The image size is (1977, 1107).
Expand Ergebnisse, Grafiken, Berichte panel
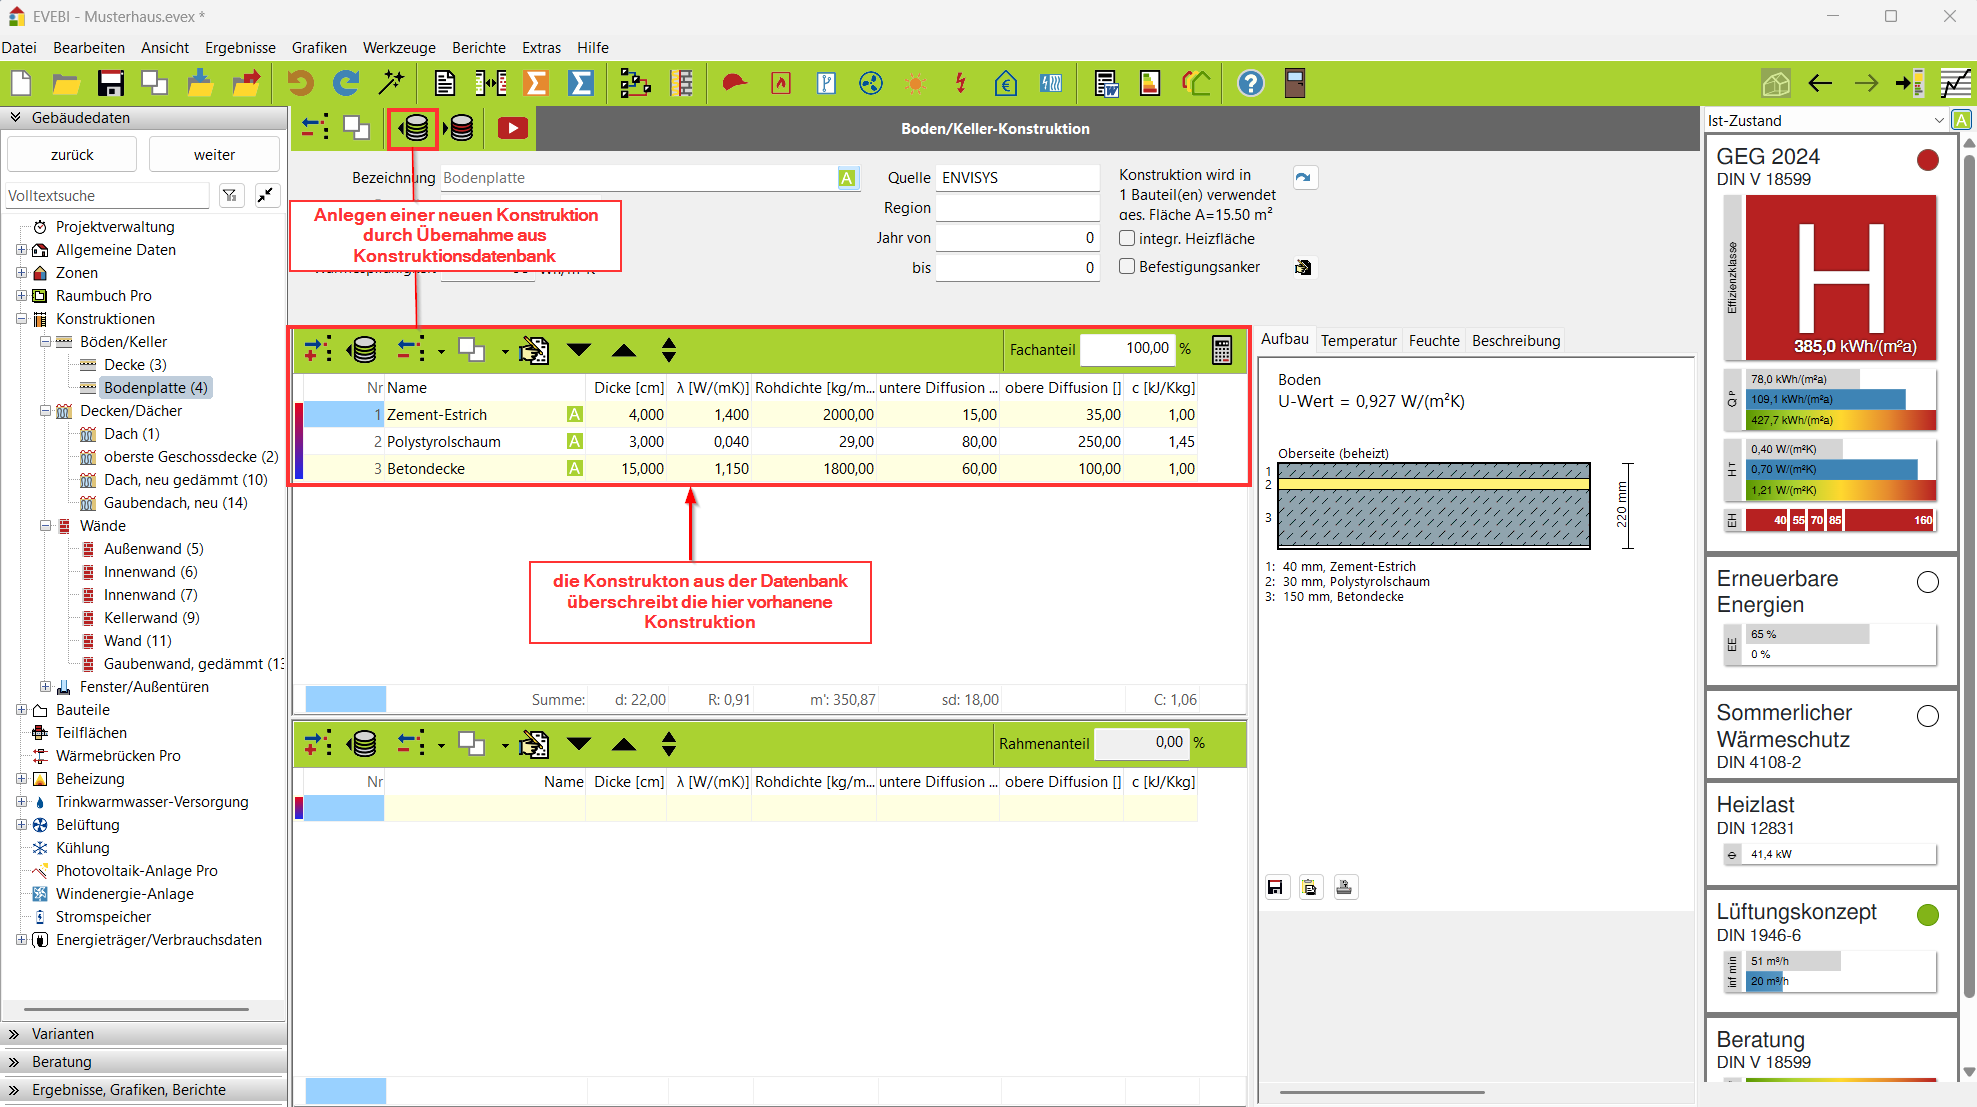[15, 1090]
